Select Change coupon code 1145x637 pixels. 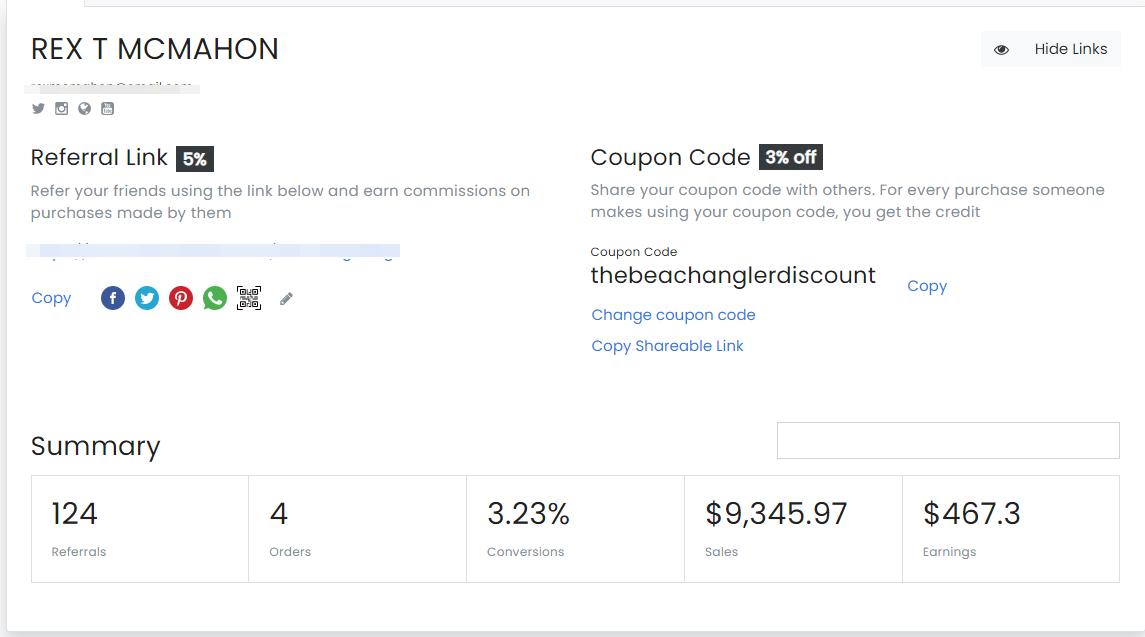point(672,314)
